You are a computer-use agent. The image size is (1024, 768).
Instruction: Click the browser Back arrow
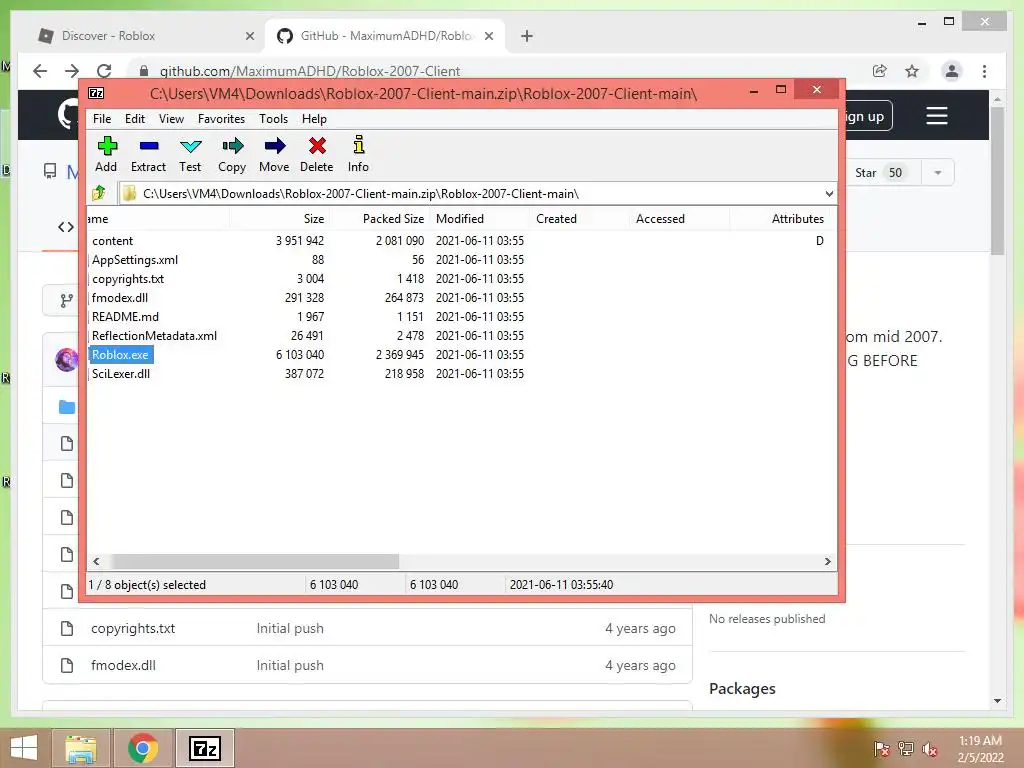coord(40,71)
